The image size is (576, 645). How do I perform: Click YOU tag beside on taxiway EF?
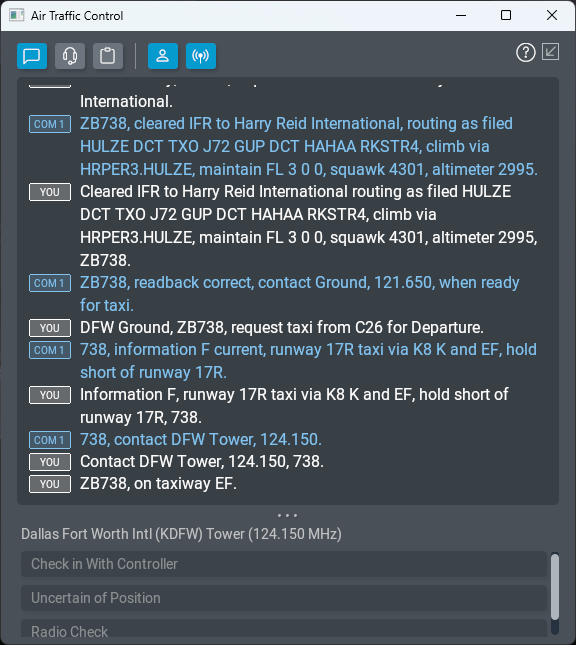(50, 484)
